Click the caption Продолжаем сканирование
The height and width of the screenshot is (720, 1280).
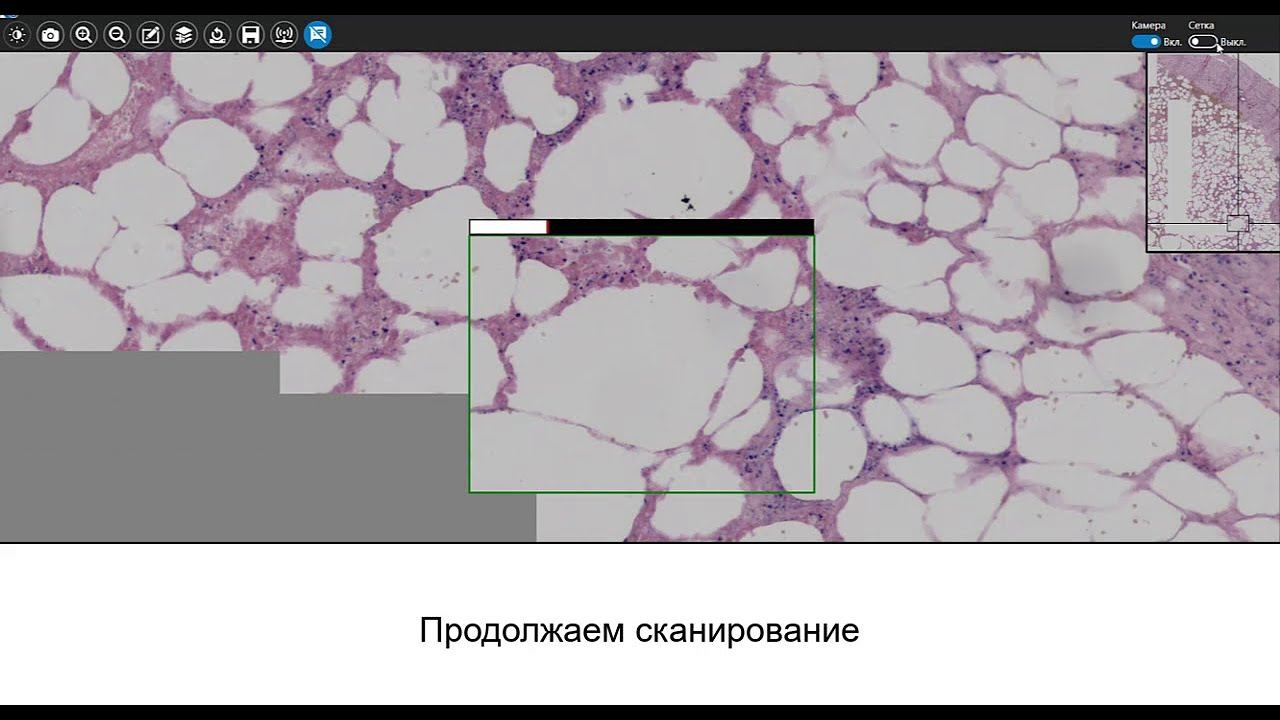click(639, 631)
